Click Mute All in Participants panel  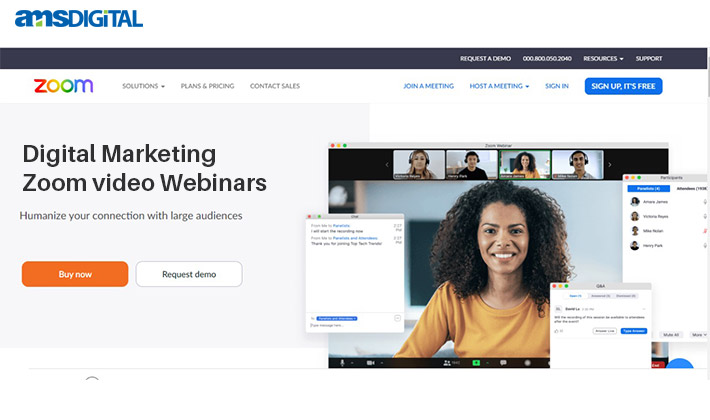[x=671, y=335]
